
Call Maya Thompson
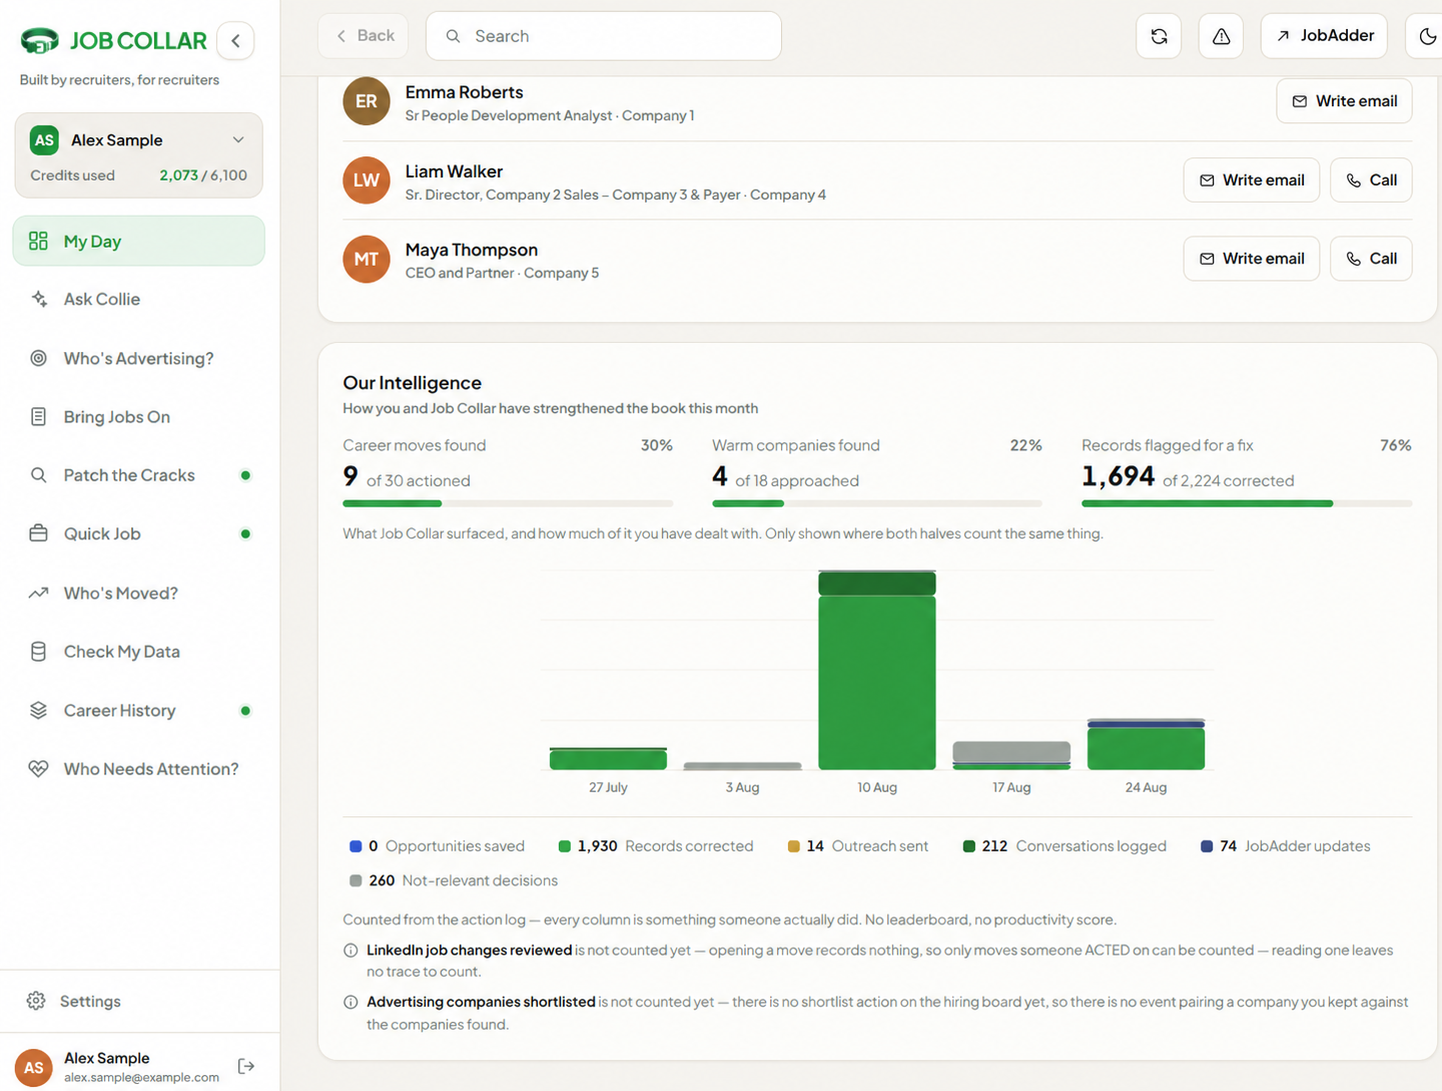[x=1371, y=259]
